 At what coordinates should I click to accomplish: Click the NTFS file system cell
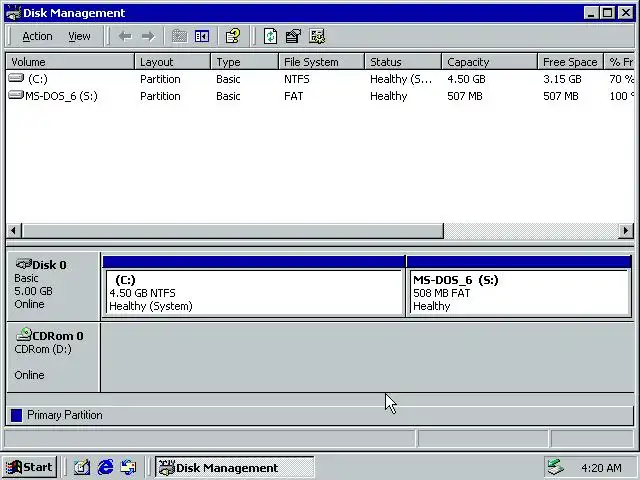[x=297, y=79]
